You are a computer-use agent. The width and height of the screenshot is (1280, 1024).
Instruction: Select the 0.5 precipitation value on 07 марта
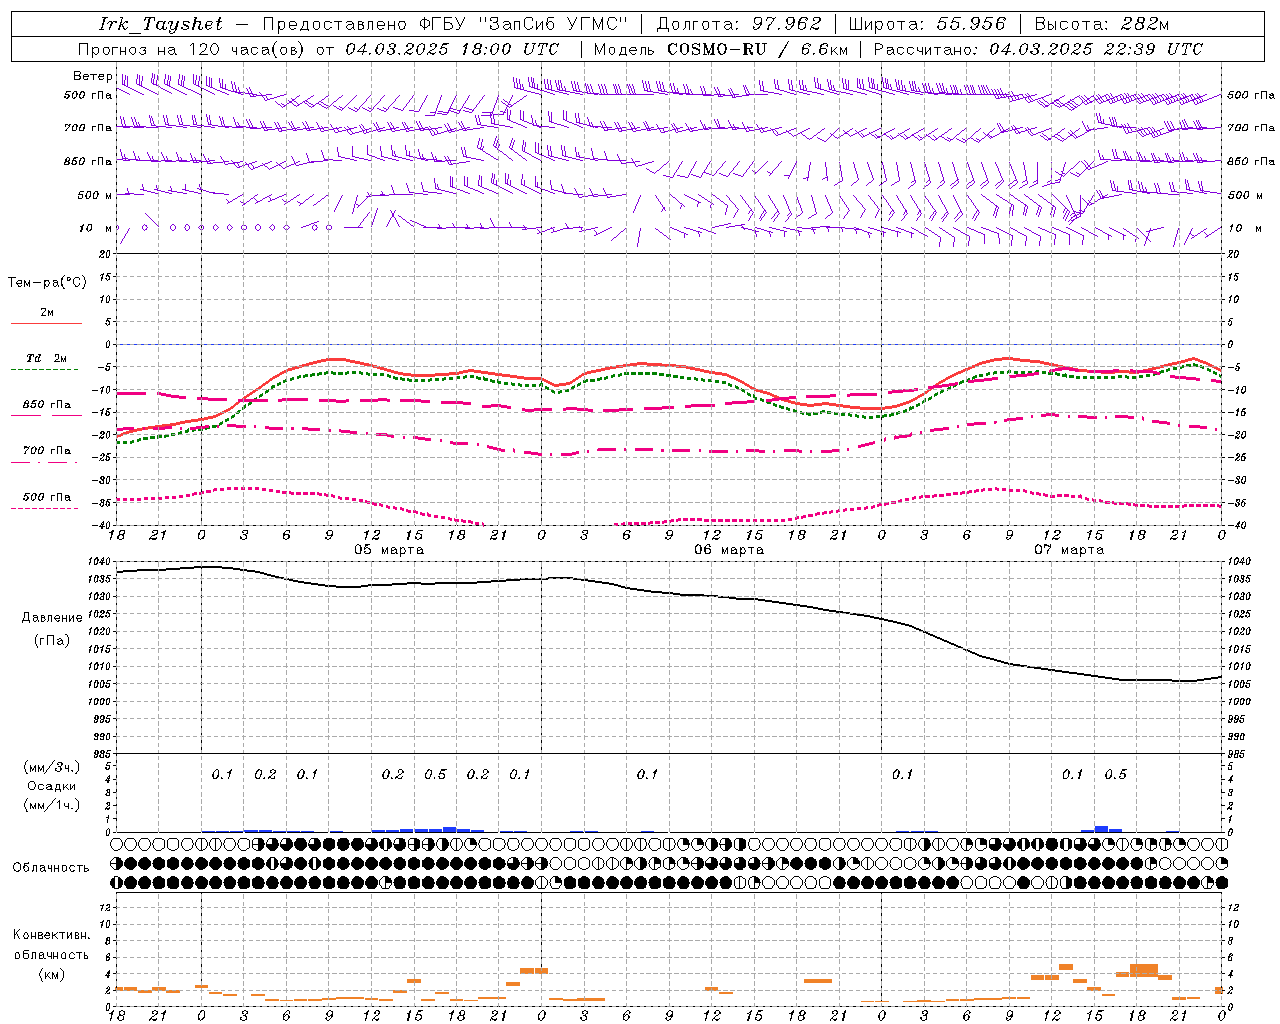[x=1115, y=774]
